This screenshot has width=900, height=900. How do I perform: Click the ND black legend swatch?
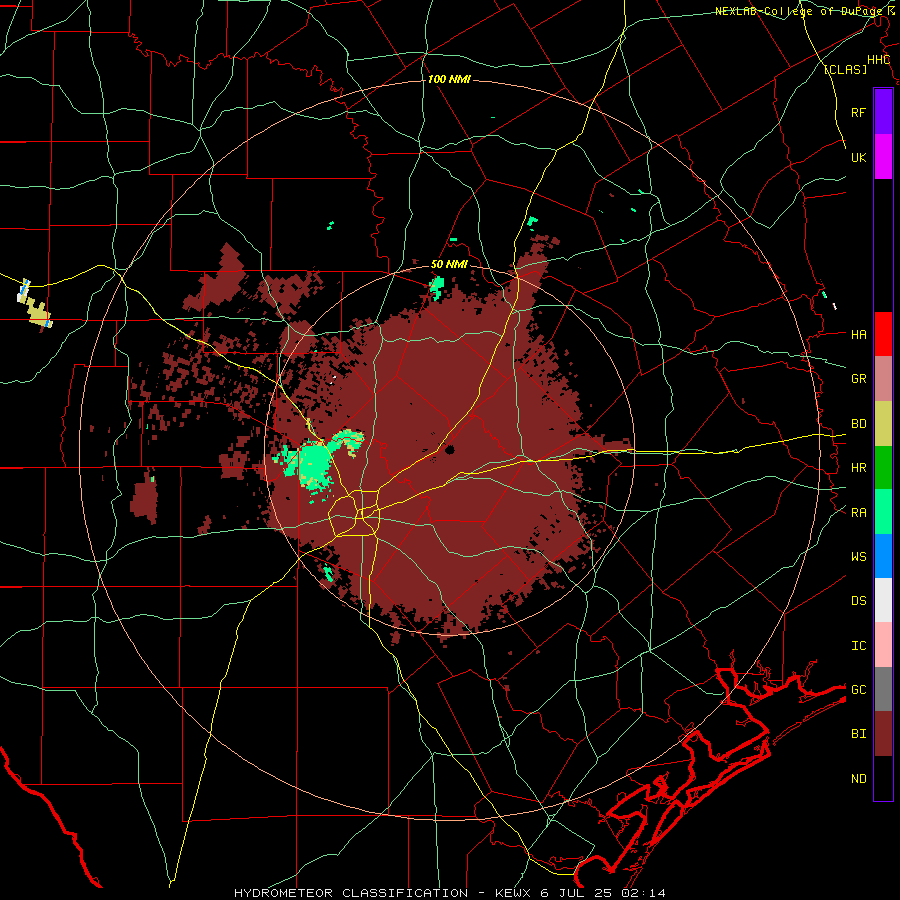pos(883,778)
